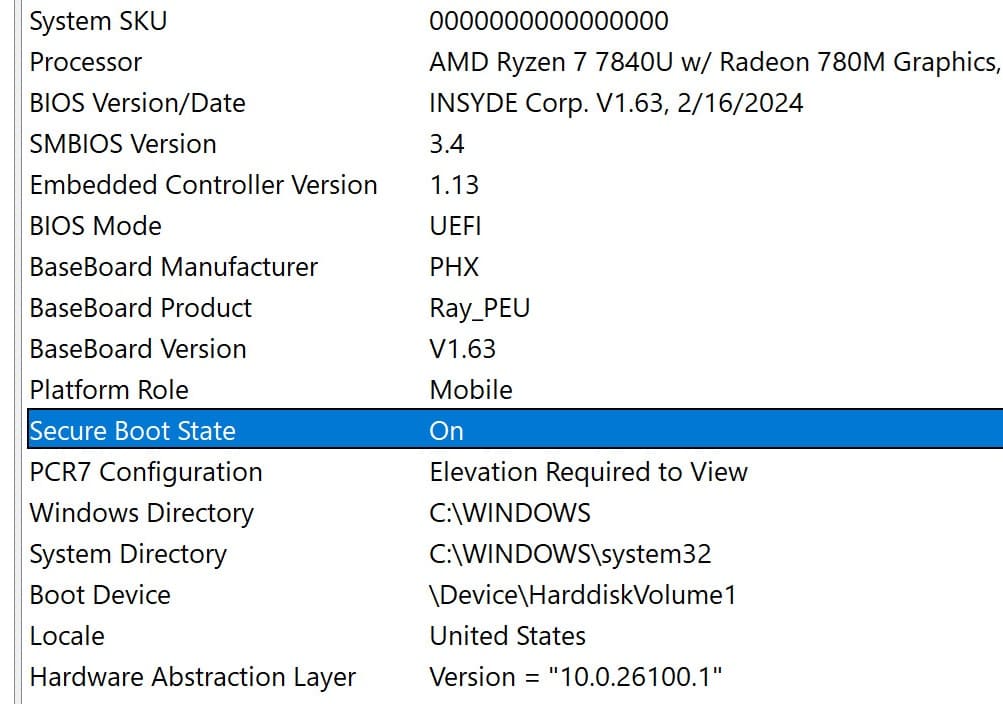
Task: Click the BaseBoard Product entry
Action: coord(141,307)
